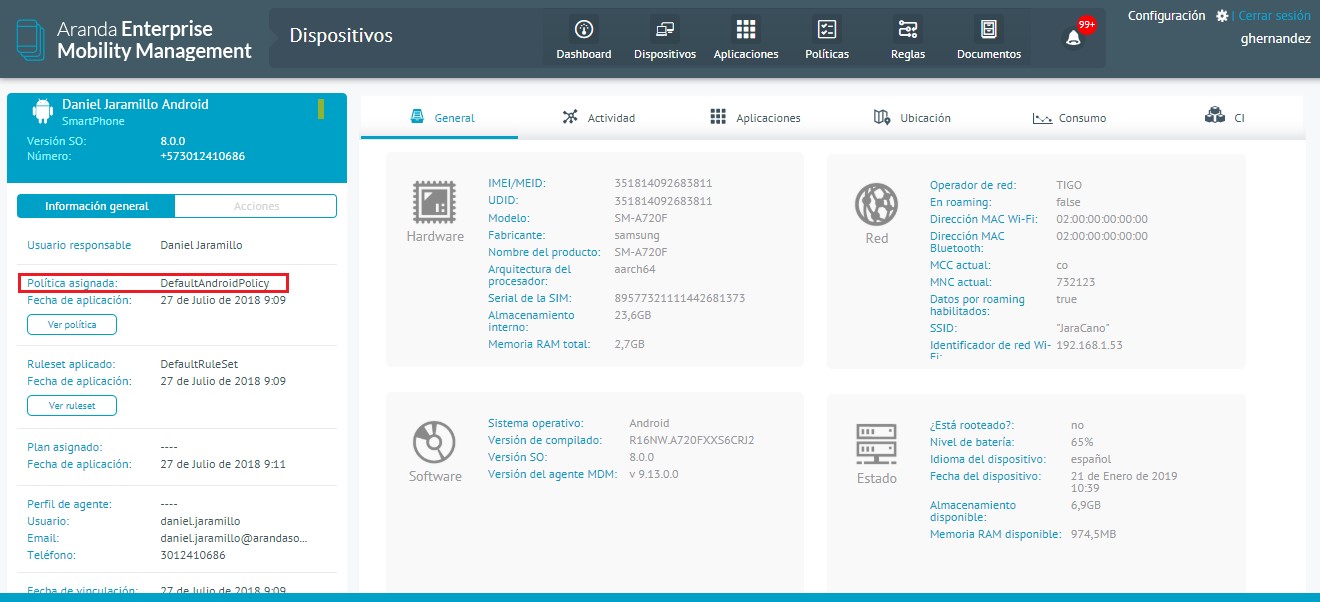Open the Reglas navigation icon

pyautogui.click(x=908, y=30)
